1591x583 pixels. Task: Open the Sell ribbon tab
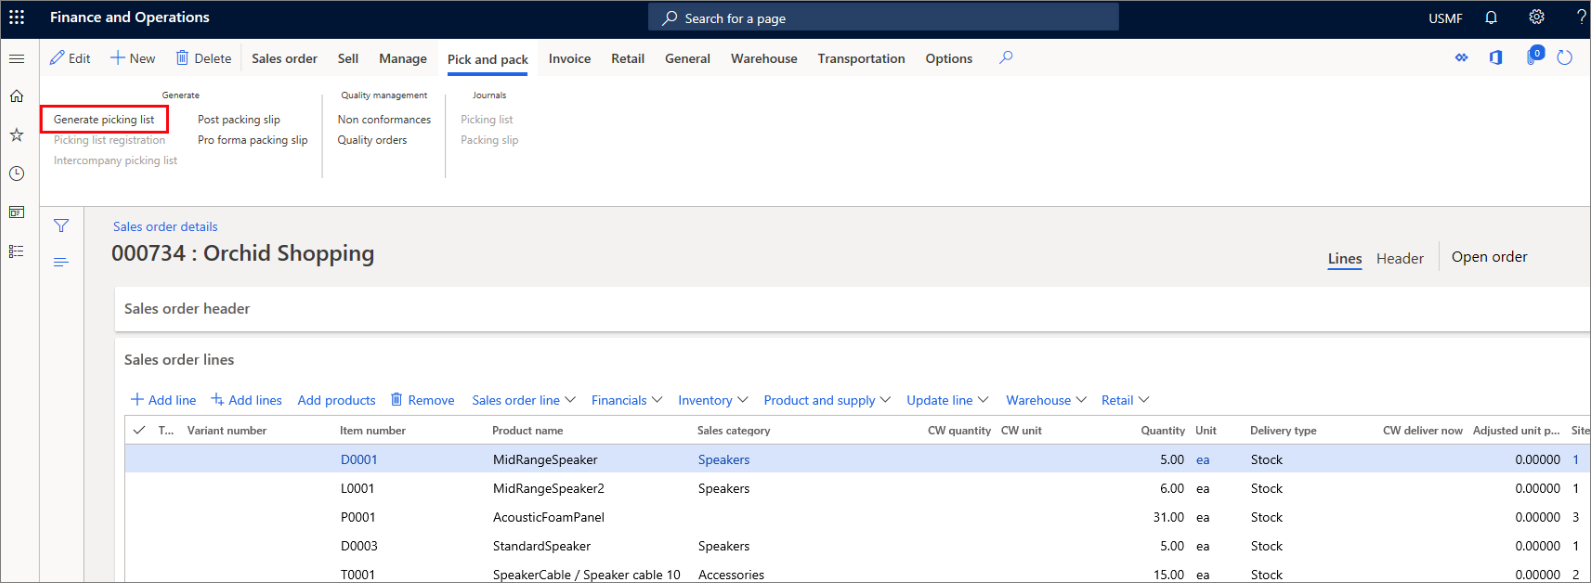point(348,59)
